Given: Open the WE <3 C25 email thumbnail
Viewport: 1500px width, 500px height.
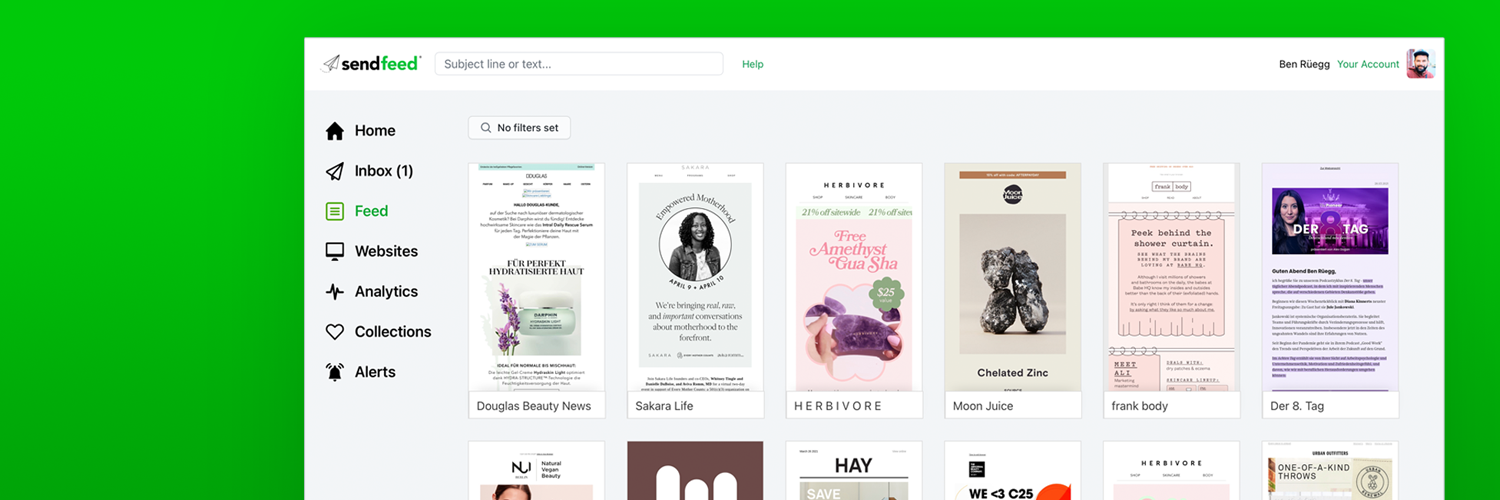Looking at the screenshot, I should [x=1013, y=471].
